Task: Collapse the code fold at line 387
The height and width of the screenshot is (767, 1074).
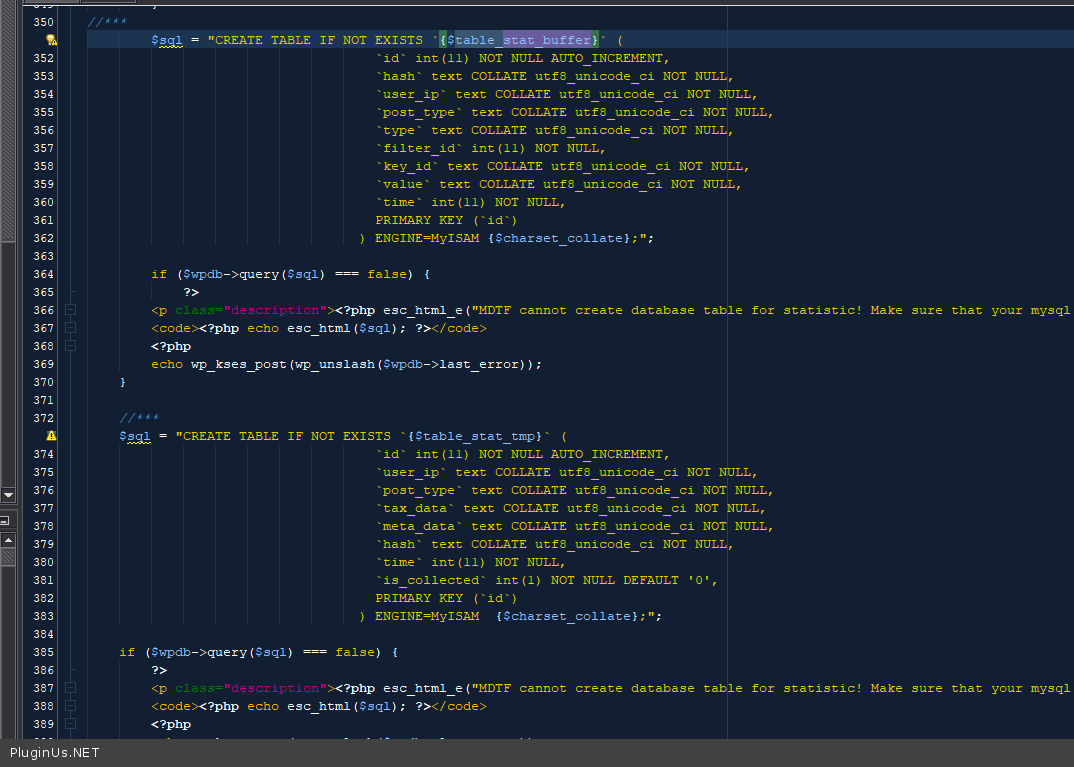Action: (x=70, y=688)
